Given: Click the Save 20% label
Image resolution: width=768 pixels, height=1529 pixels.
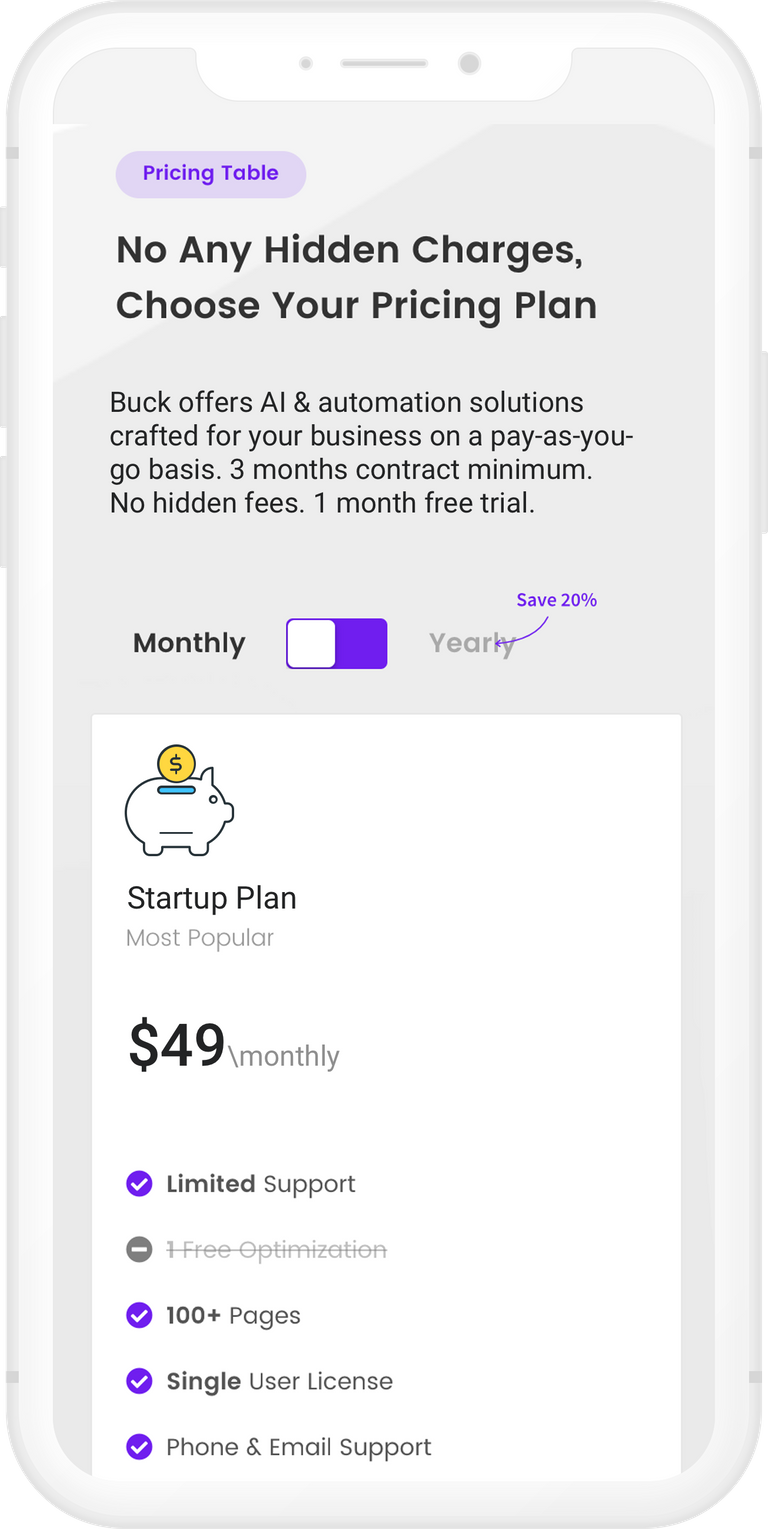Looking at the screenshot, I should click(557, 600).
